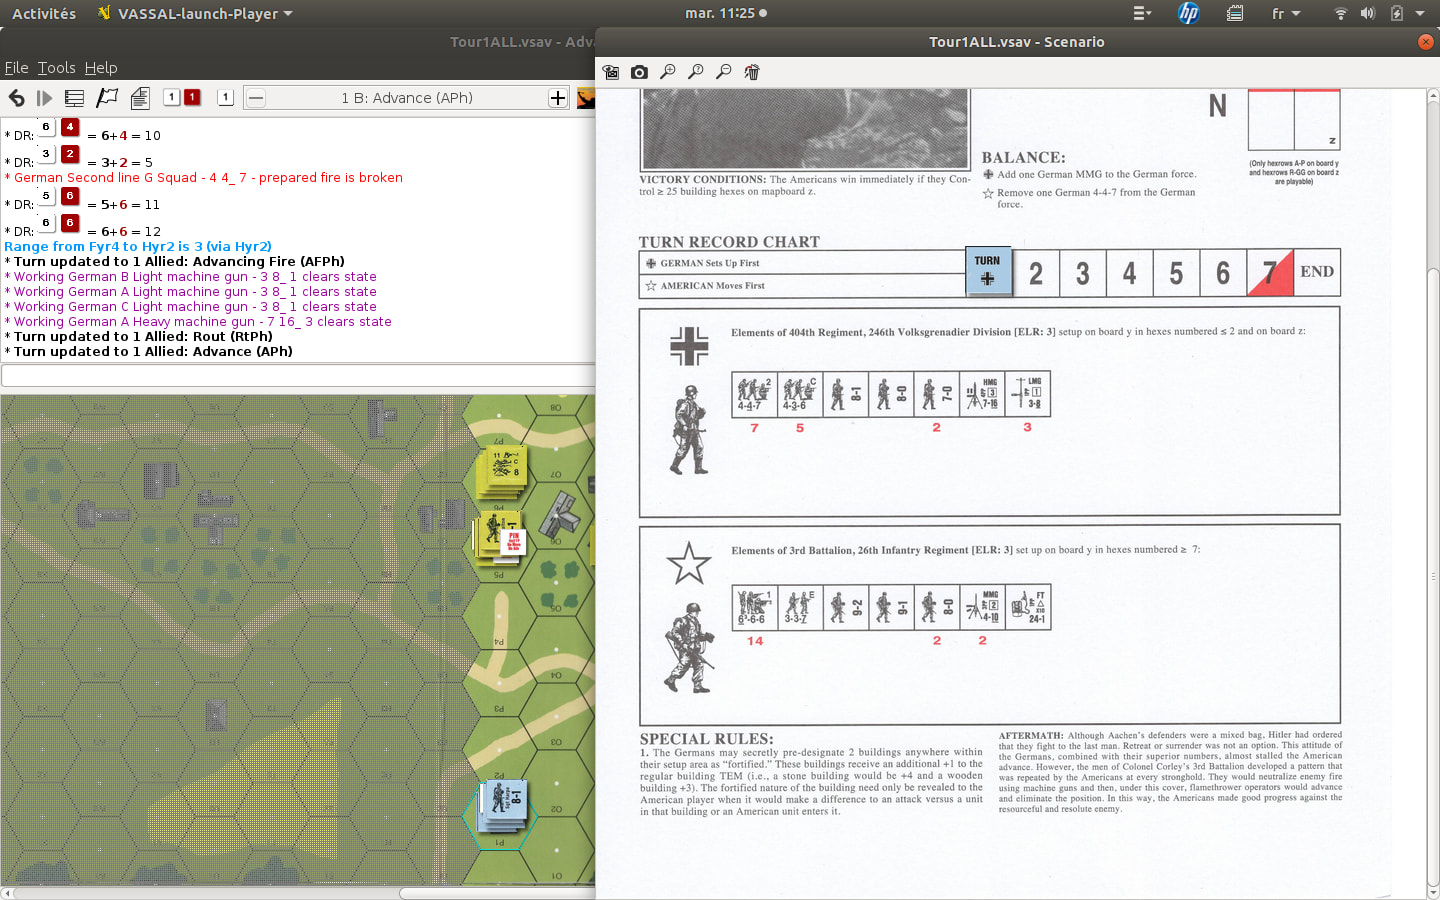Select zoom level with question magnifier
The width and height of the screenshot is (1440, 900).
(696, 72)
